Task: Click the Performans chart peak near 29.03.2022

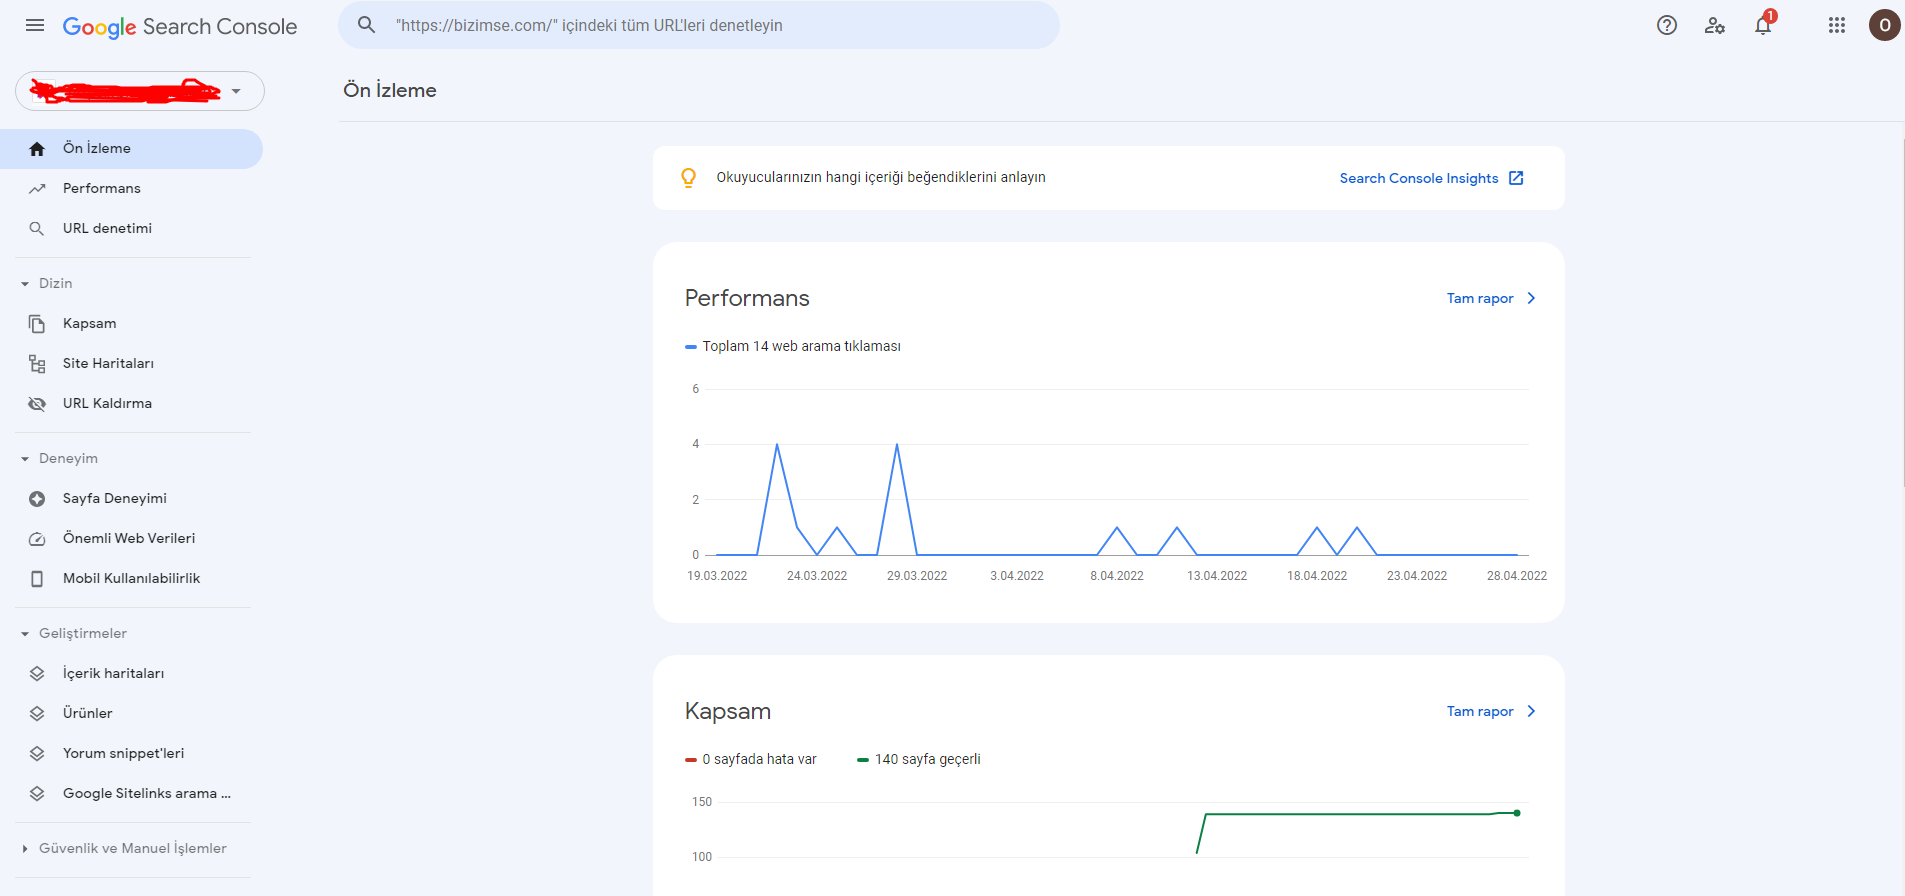Action: (x=897, y=444)
